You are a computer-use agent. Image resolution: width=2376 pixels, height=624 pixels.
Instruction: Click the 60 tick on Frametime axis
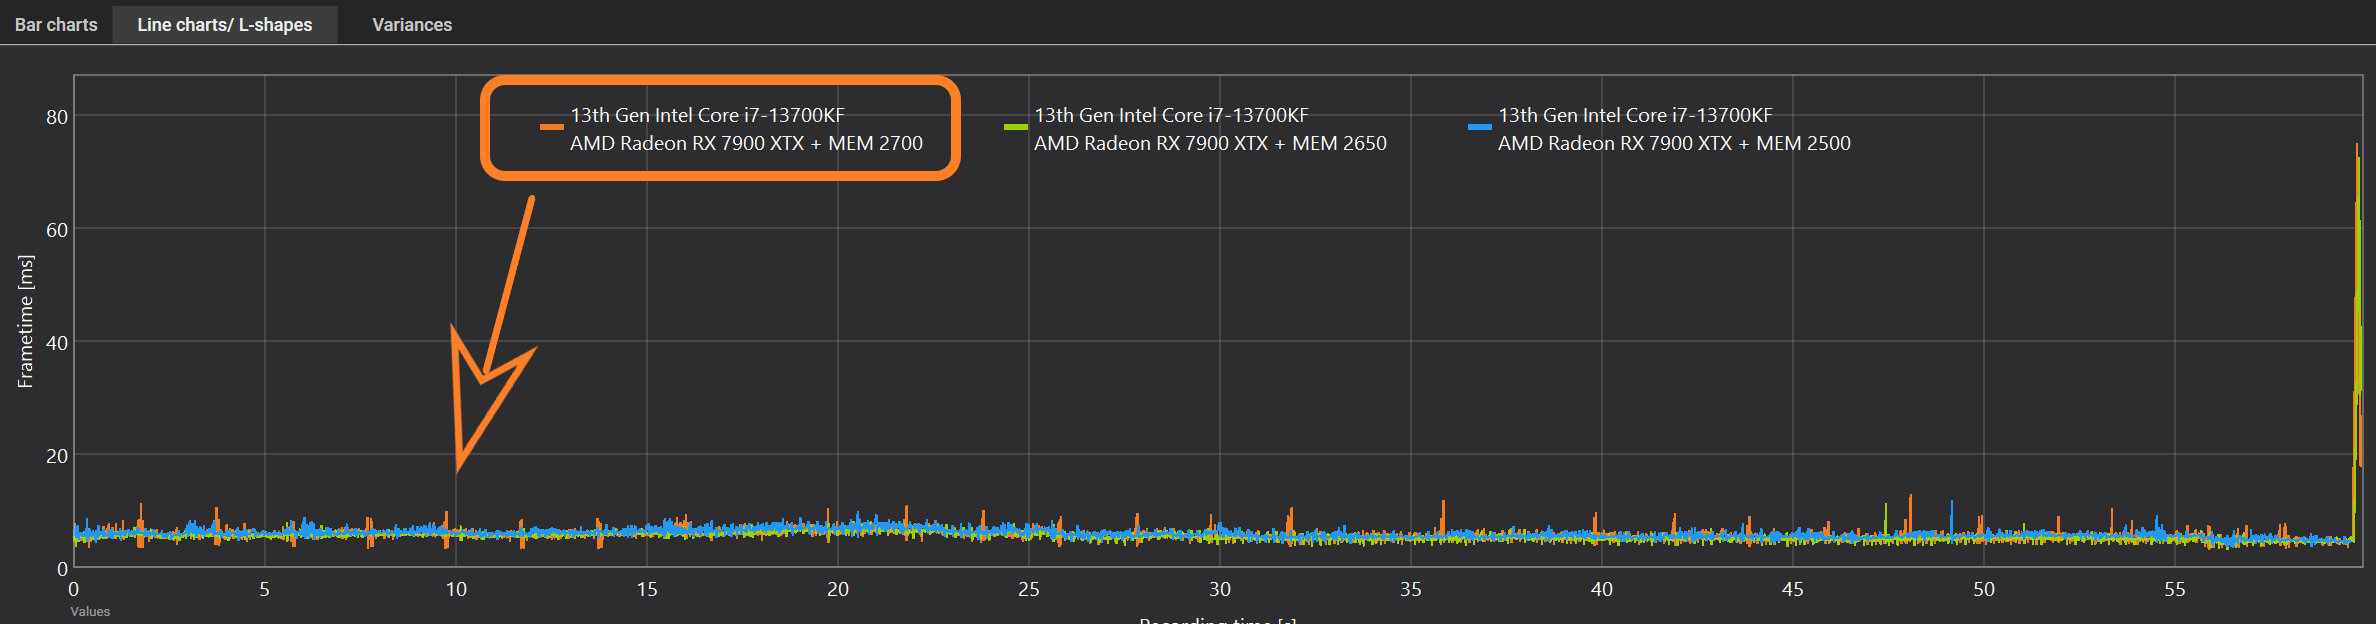click(x=57, y=230)
